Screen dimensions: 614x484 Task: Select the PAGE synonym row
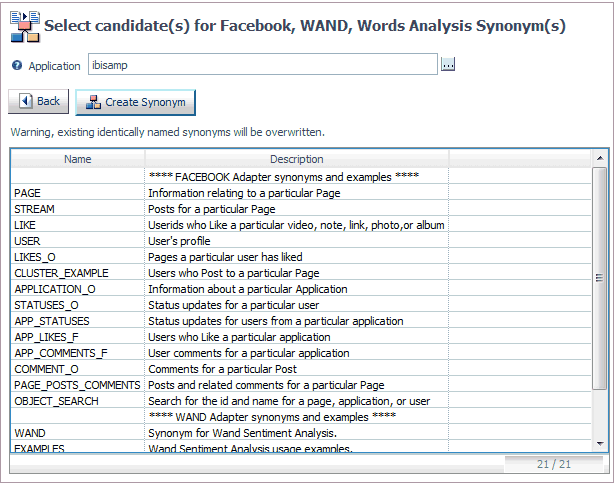(301, 193)
